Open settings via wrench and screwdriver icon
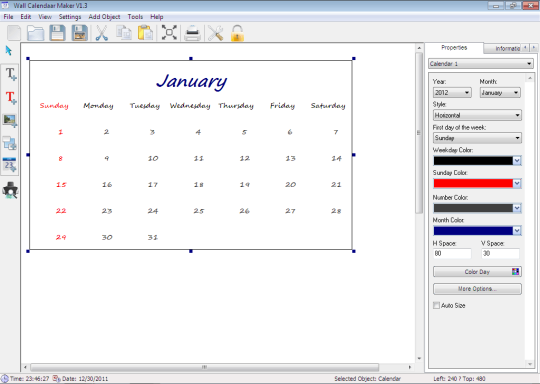Image resolution: width=540 pixels, height=384 pixels. [216, 33]
